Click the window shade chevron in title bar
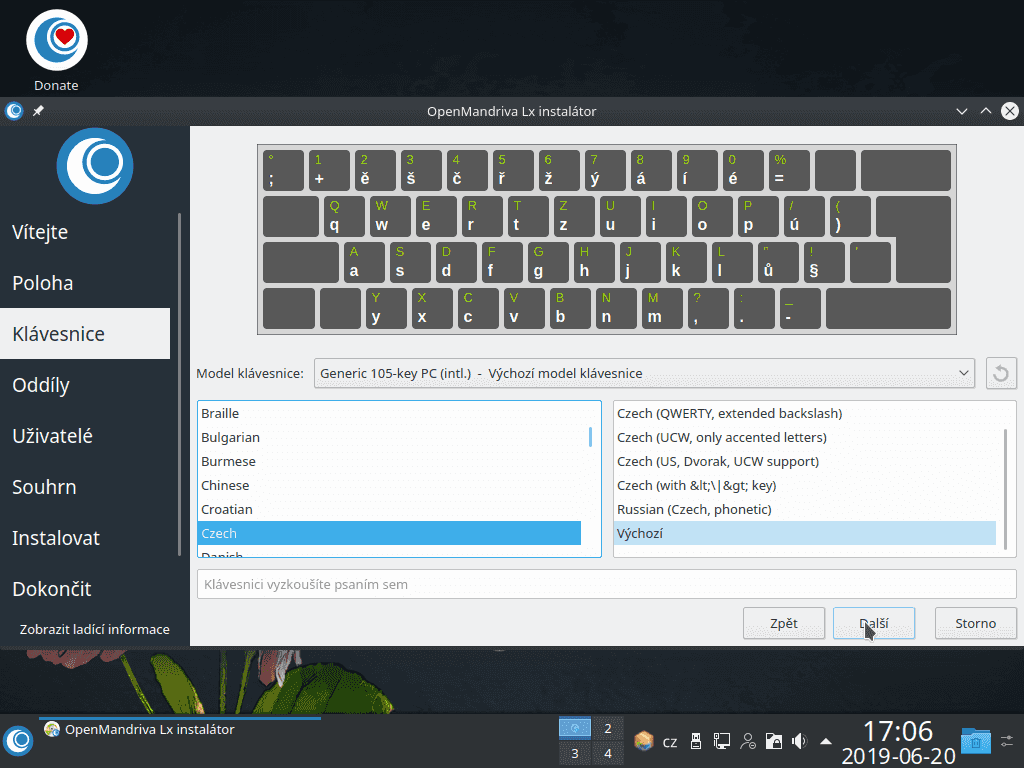This screenshot has width=1024, height=768. pos(961,111)
